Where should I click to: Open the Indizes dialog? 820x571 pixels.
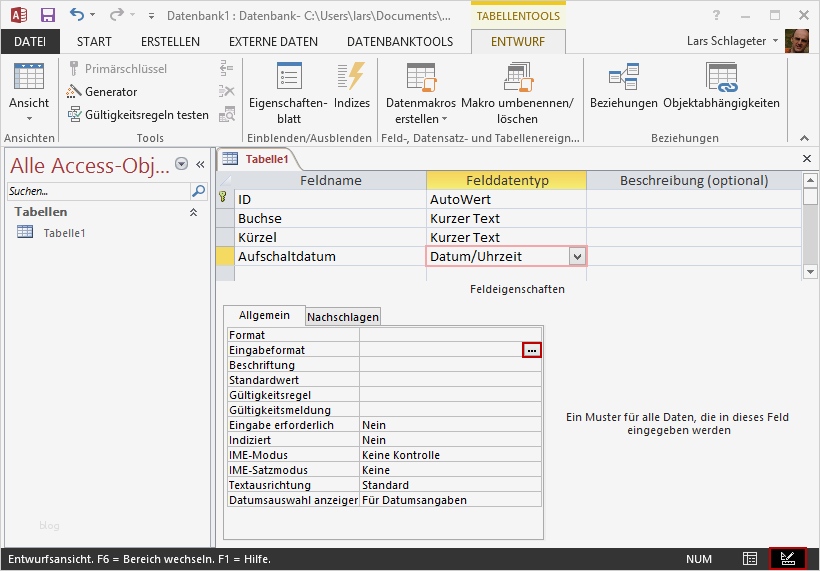point(351,85)
